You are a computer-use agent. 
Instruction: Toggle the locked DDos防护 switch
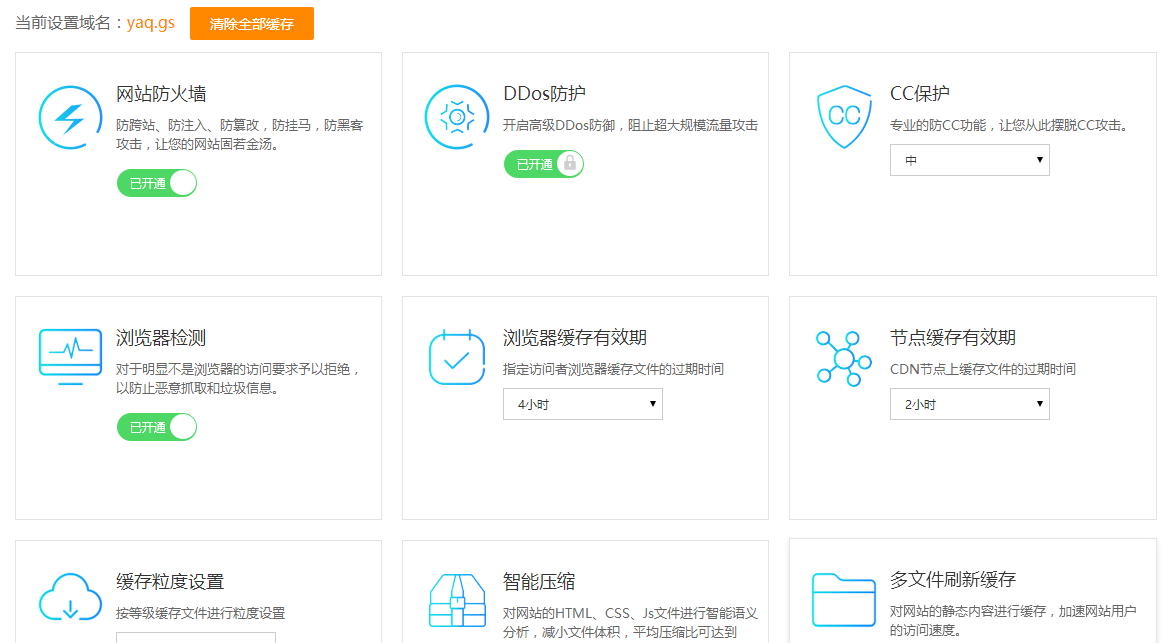coord(543,164)
